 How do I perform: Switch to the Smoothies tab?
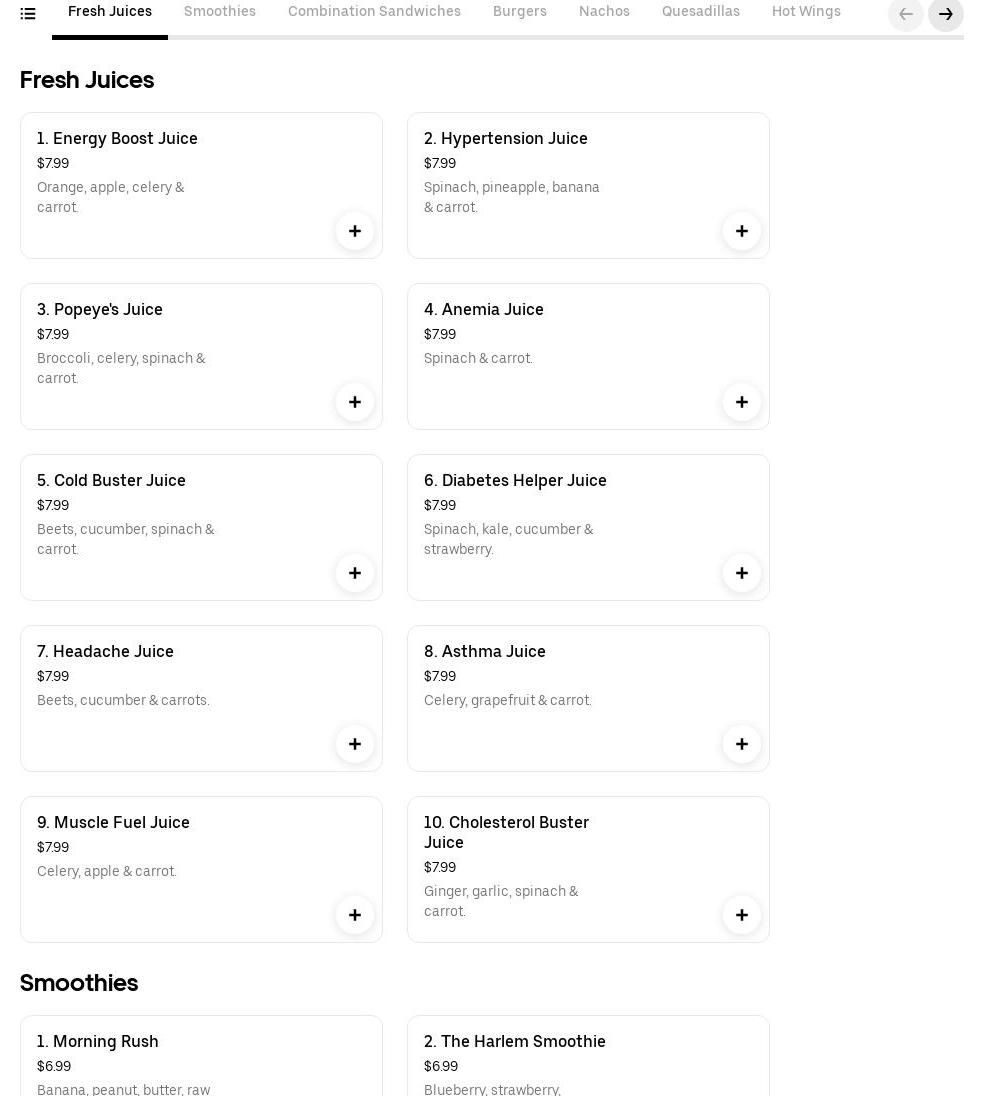[220, 12]
